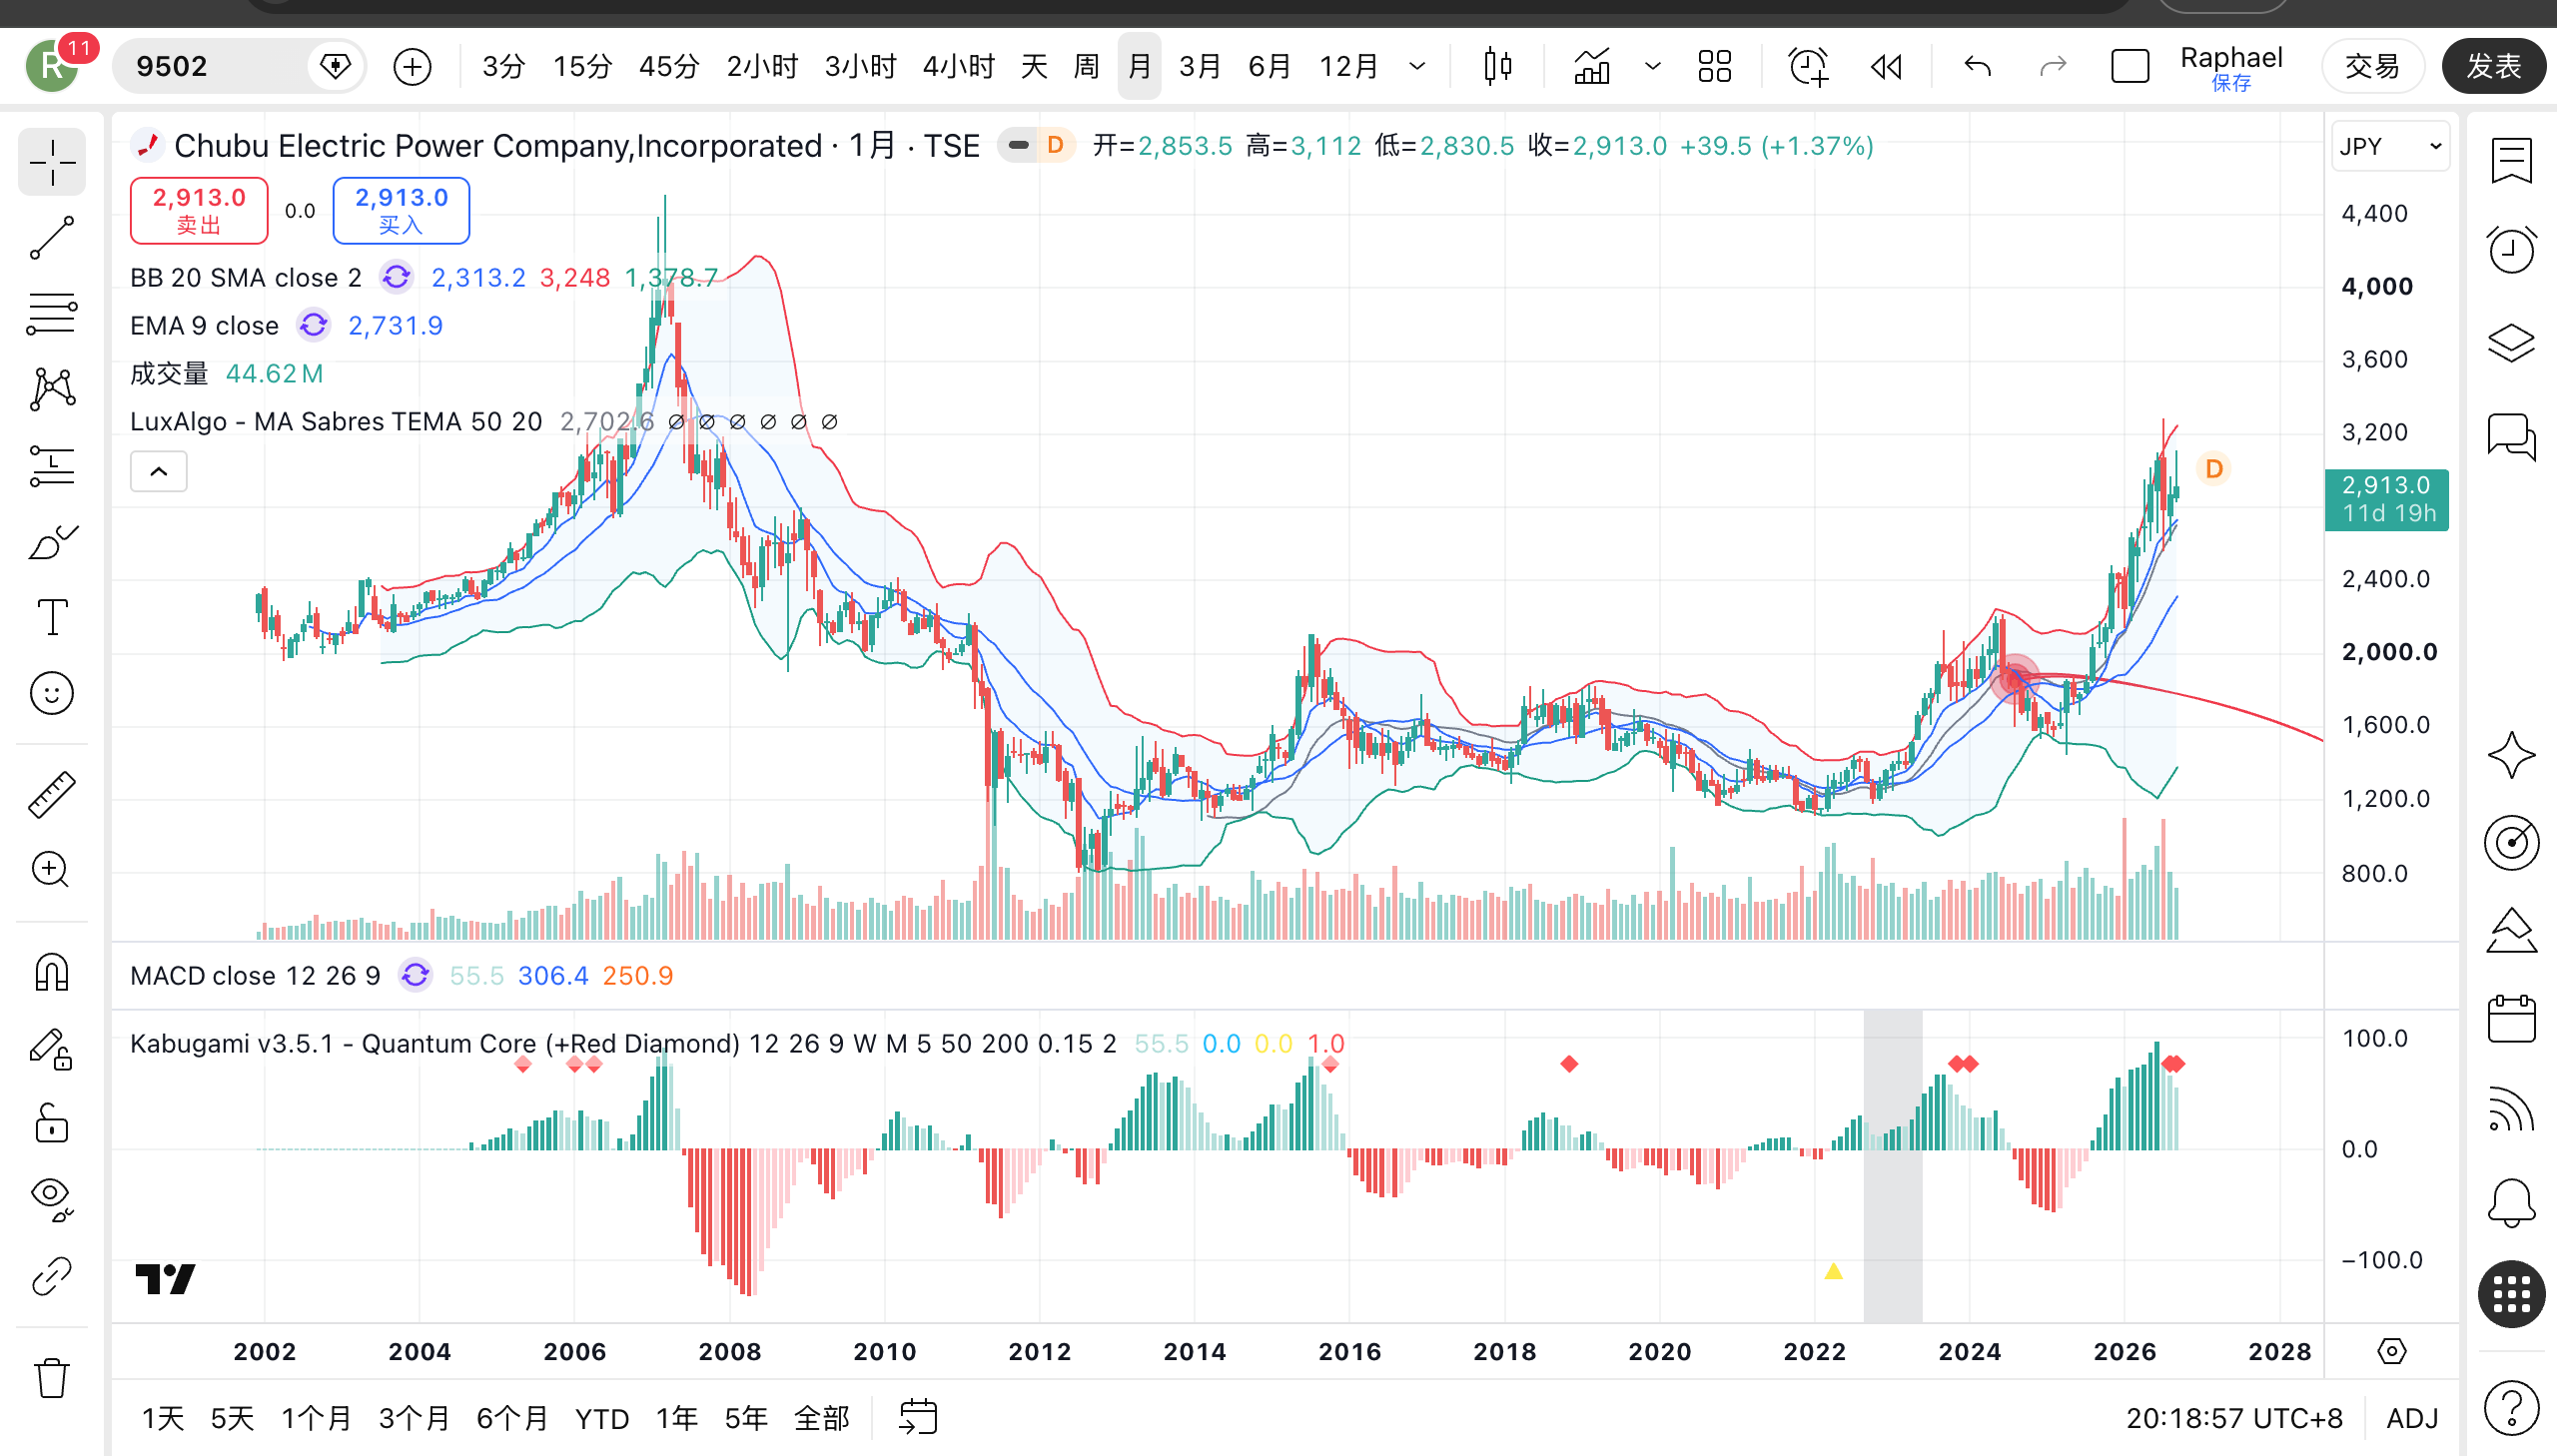2557x1456 pixels.
Task: Open the indicators panel
Action: pyautogui.click(x=1592, y=67)
